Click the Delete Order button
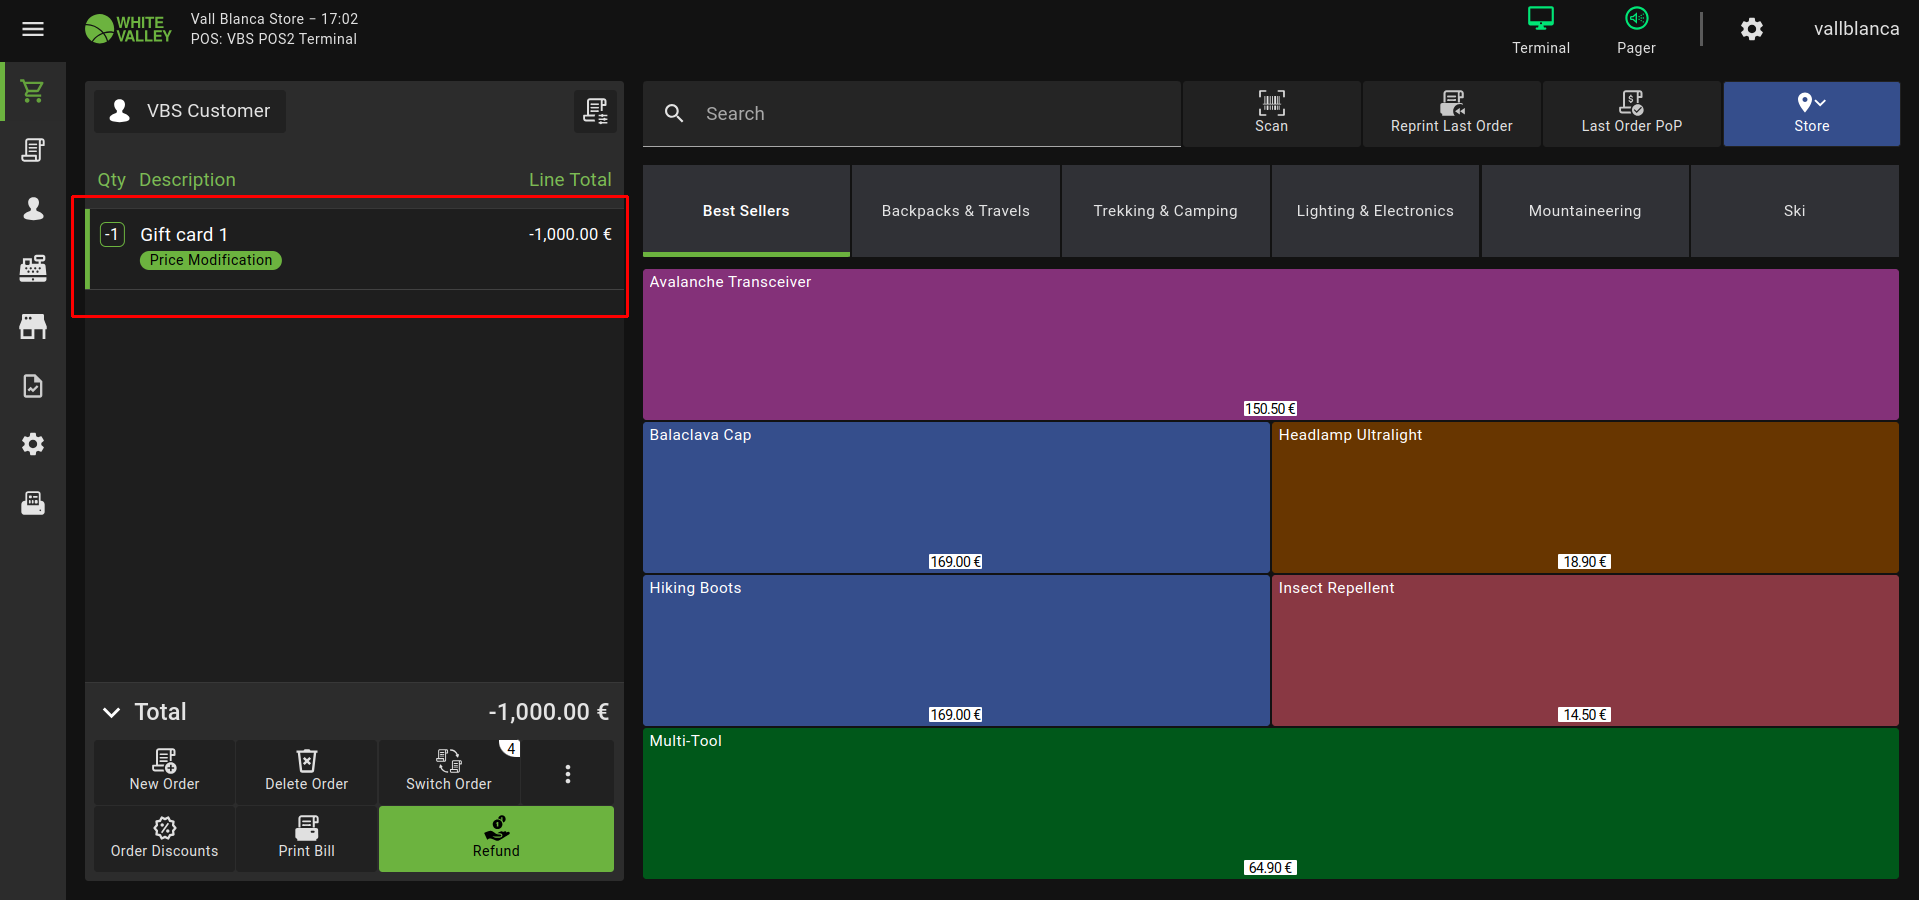The width and height of the screenshot is (1919, 900). 306,771
